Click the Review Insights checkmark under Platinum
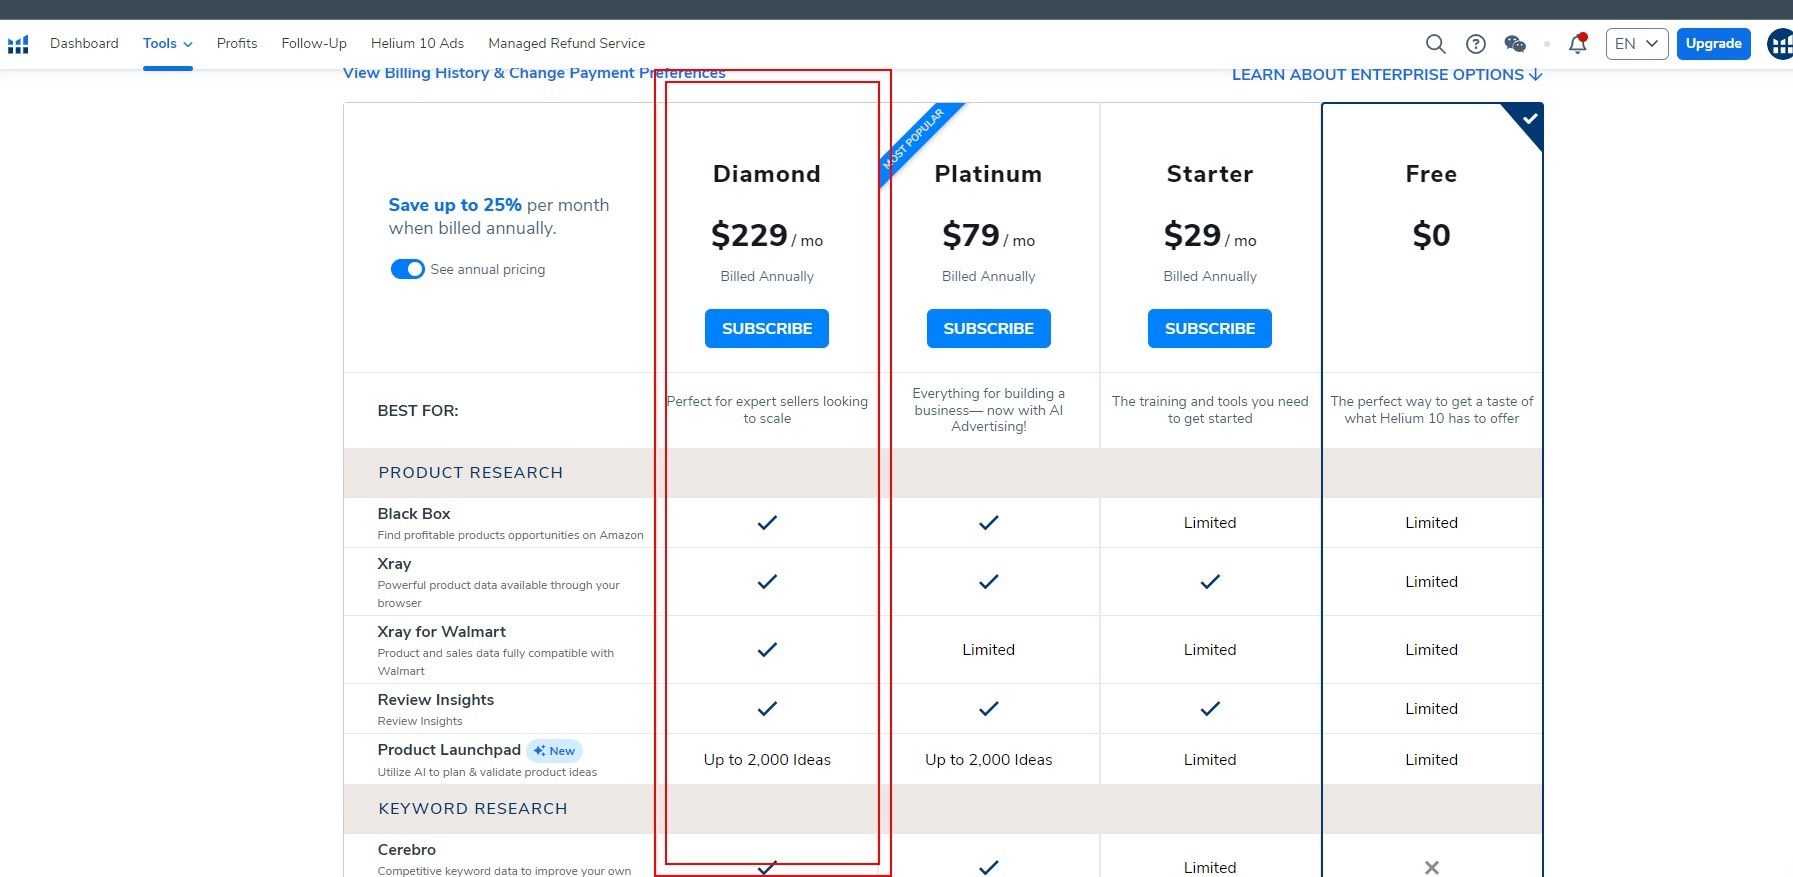1793x877 pixels. point(988,709)
